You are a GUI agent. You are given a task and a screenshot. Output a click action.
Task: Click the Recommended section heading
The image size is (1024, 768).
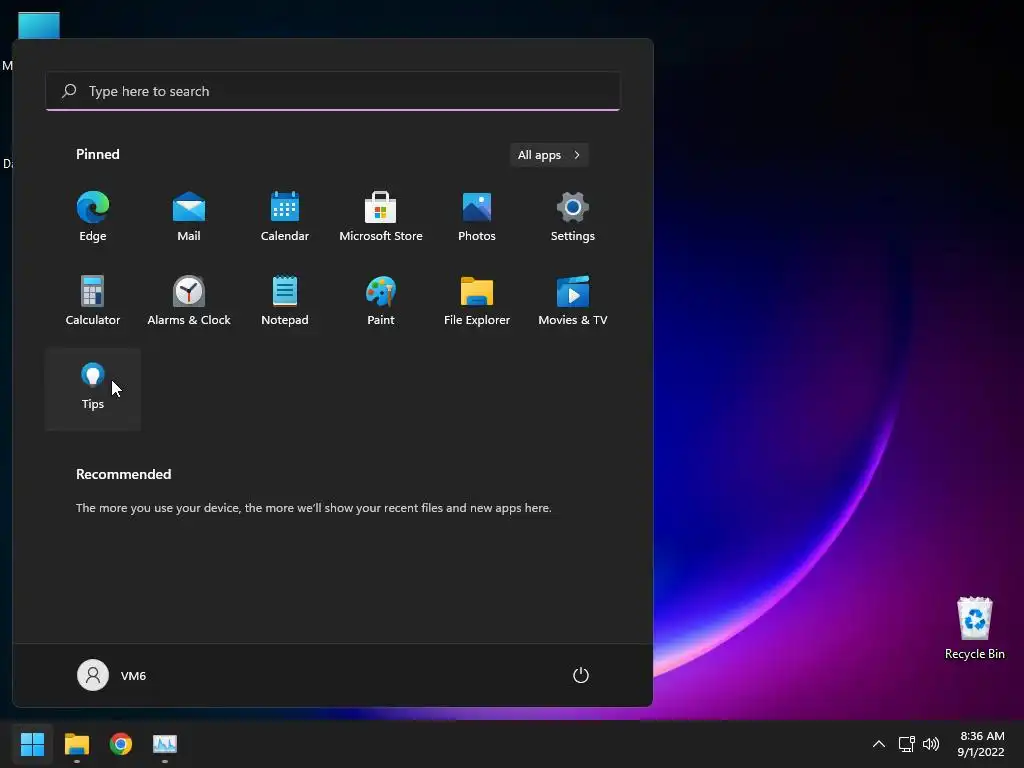[123, 474]
